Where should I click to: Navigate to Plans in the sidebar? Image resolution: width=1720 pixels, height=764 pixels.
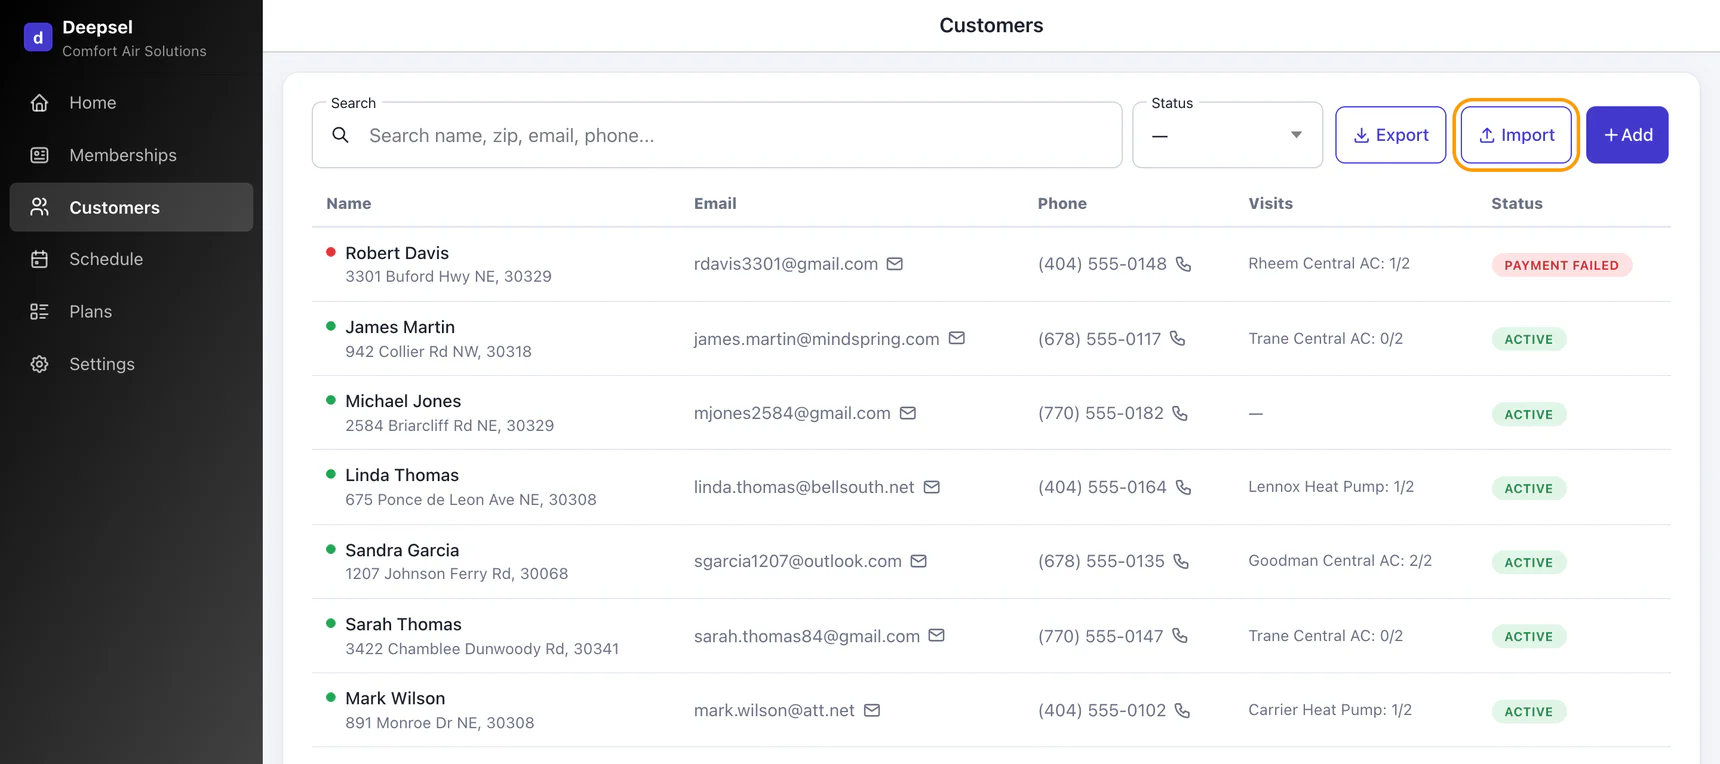pyautogui.click(x=131, y=312)
